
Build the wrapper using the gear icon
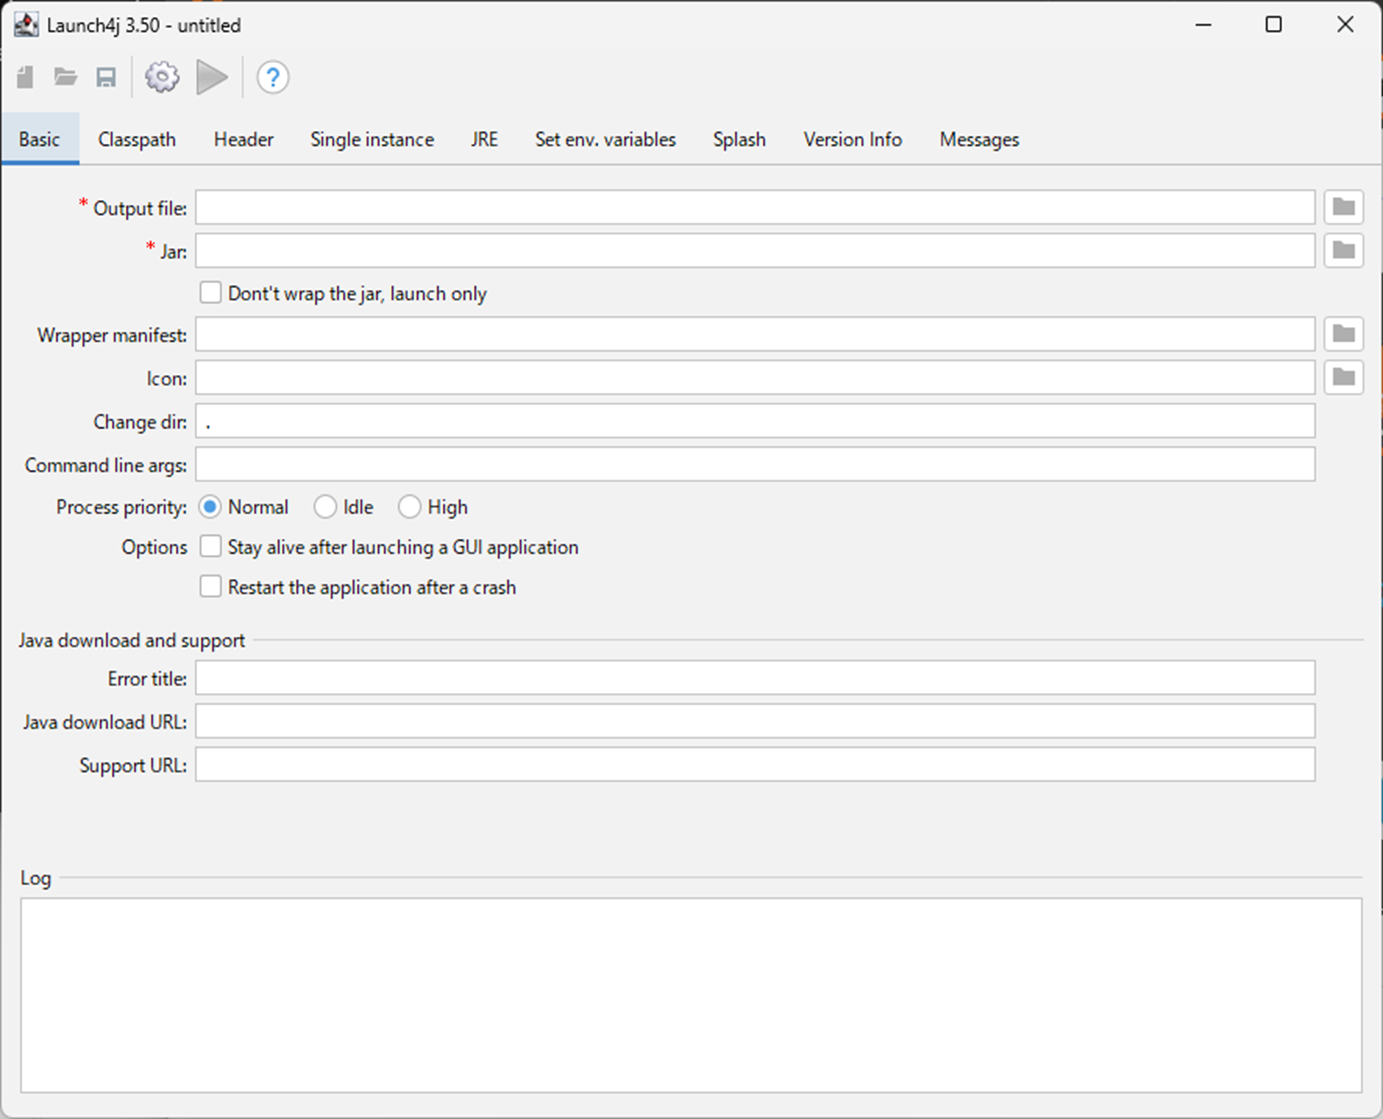coord(162,77)
